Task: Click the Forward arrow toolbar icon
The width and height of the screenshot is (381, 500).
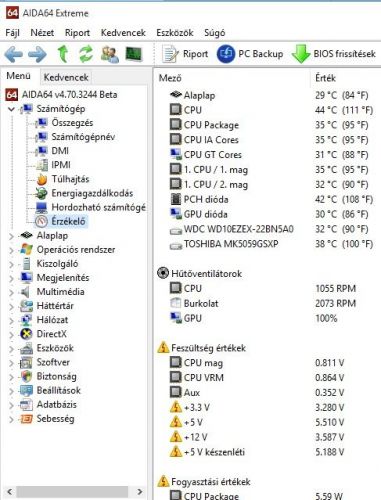Action: pyautogui.click(x=37, y=54)
